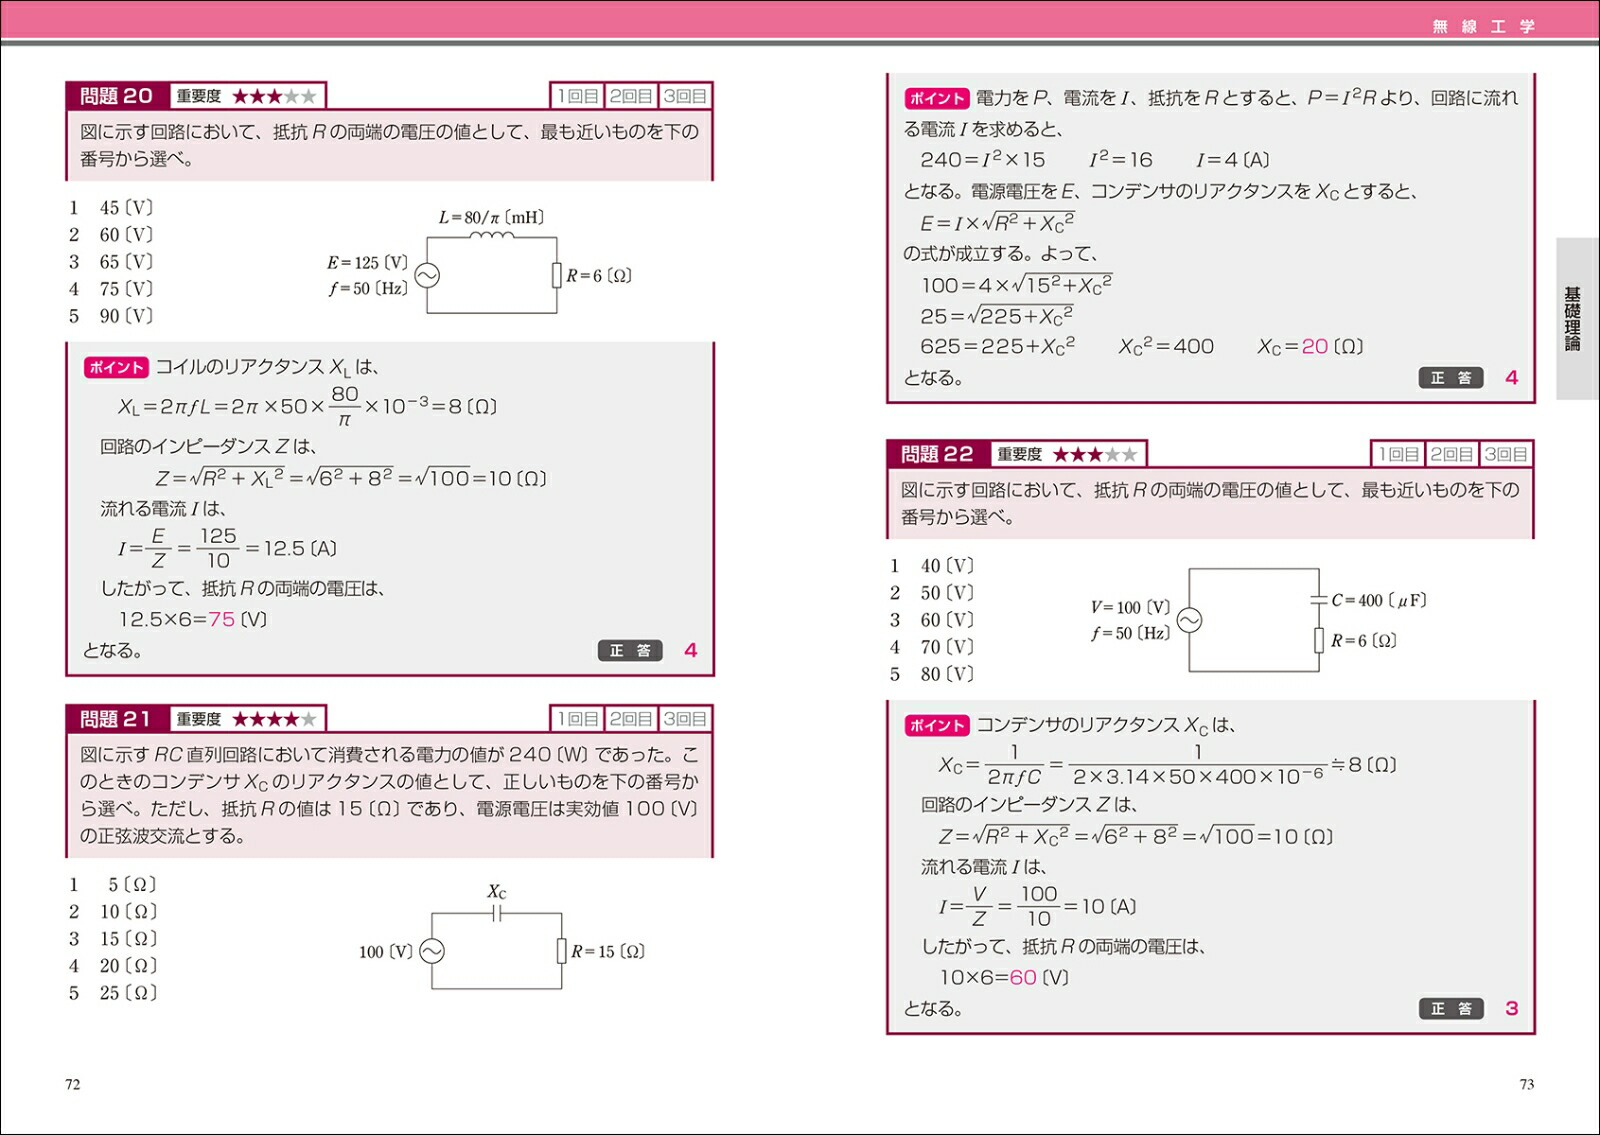This screenshot has width=1600, height=1135.
Task: Click the ポイント badge under question 20
Action: (116, 367)
